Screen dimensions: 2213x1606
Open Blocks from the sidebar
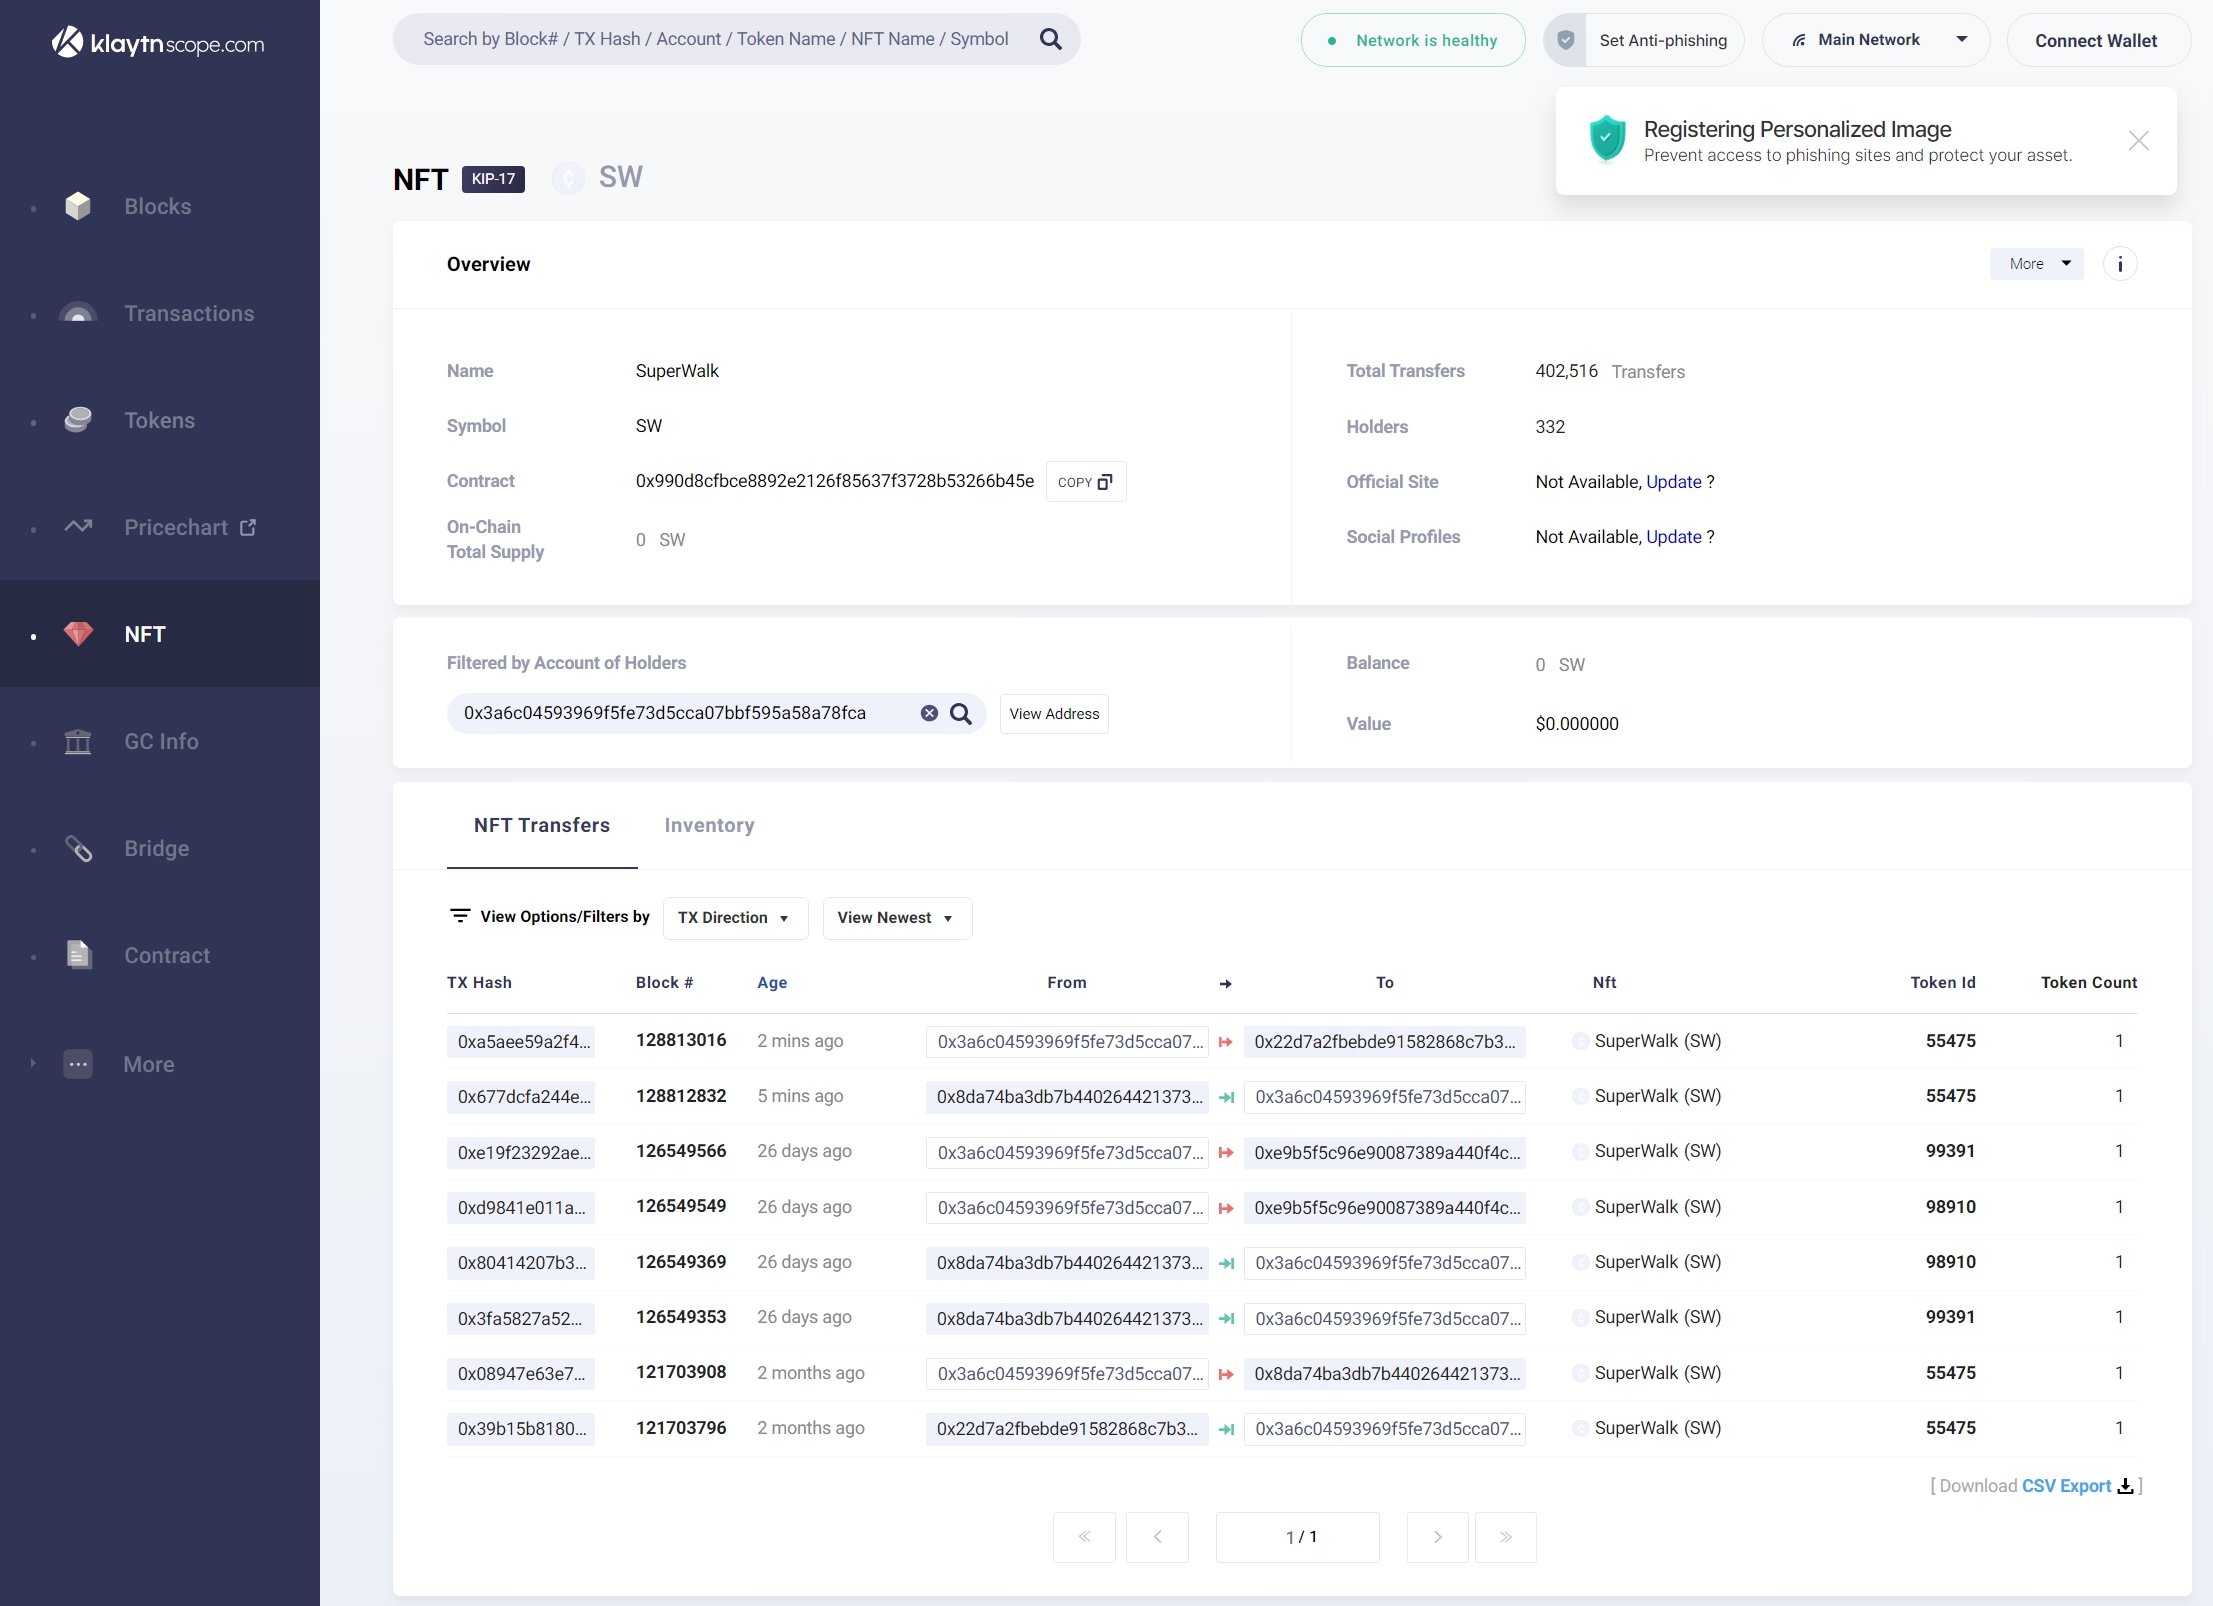click(x=157, y=207)
